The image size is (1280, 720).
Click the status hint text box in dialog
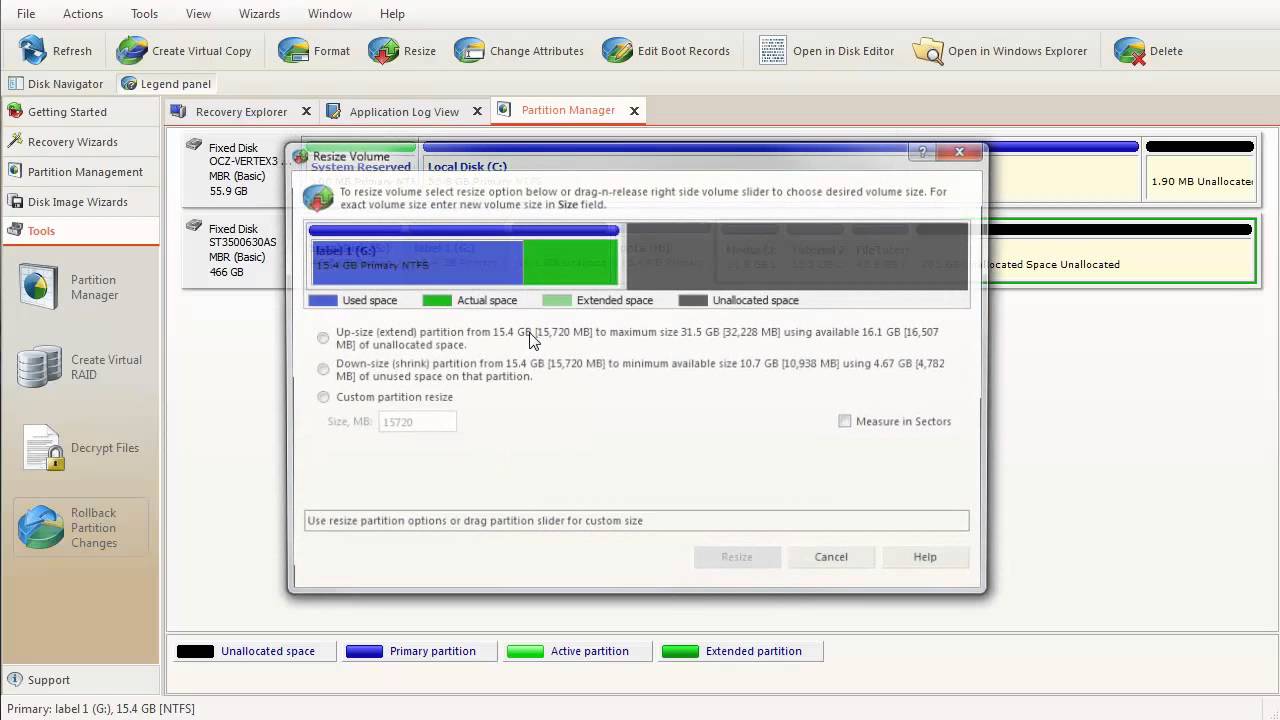(637, 520)
